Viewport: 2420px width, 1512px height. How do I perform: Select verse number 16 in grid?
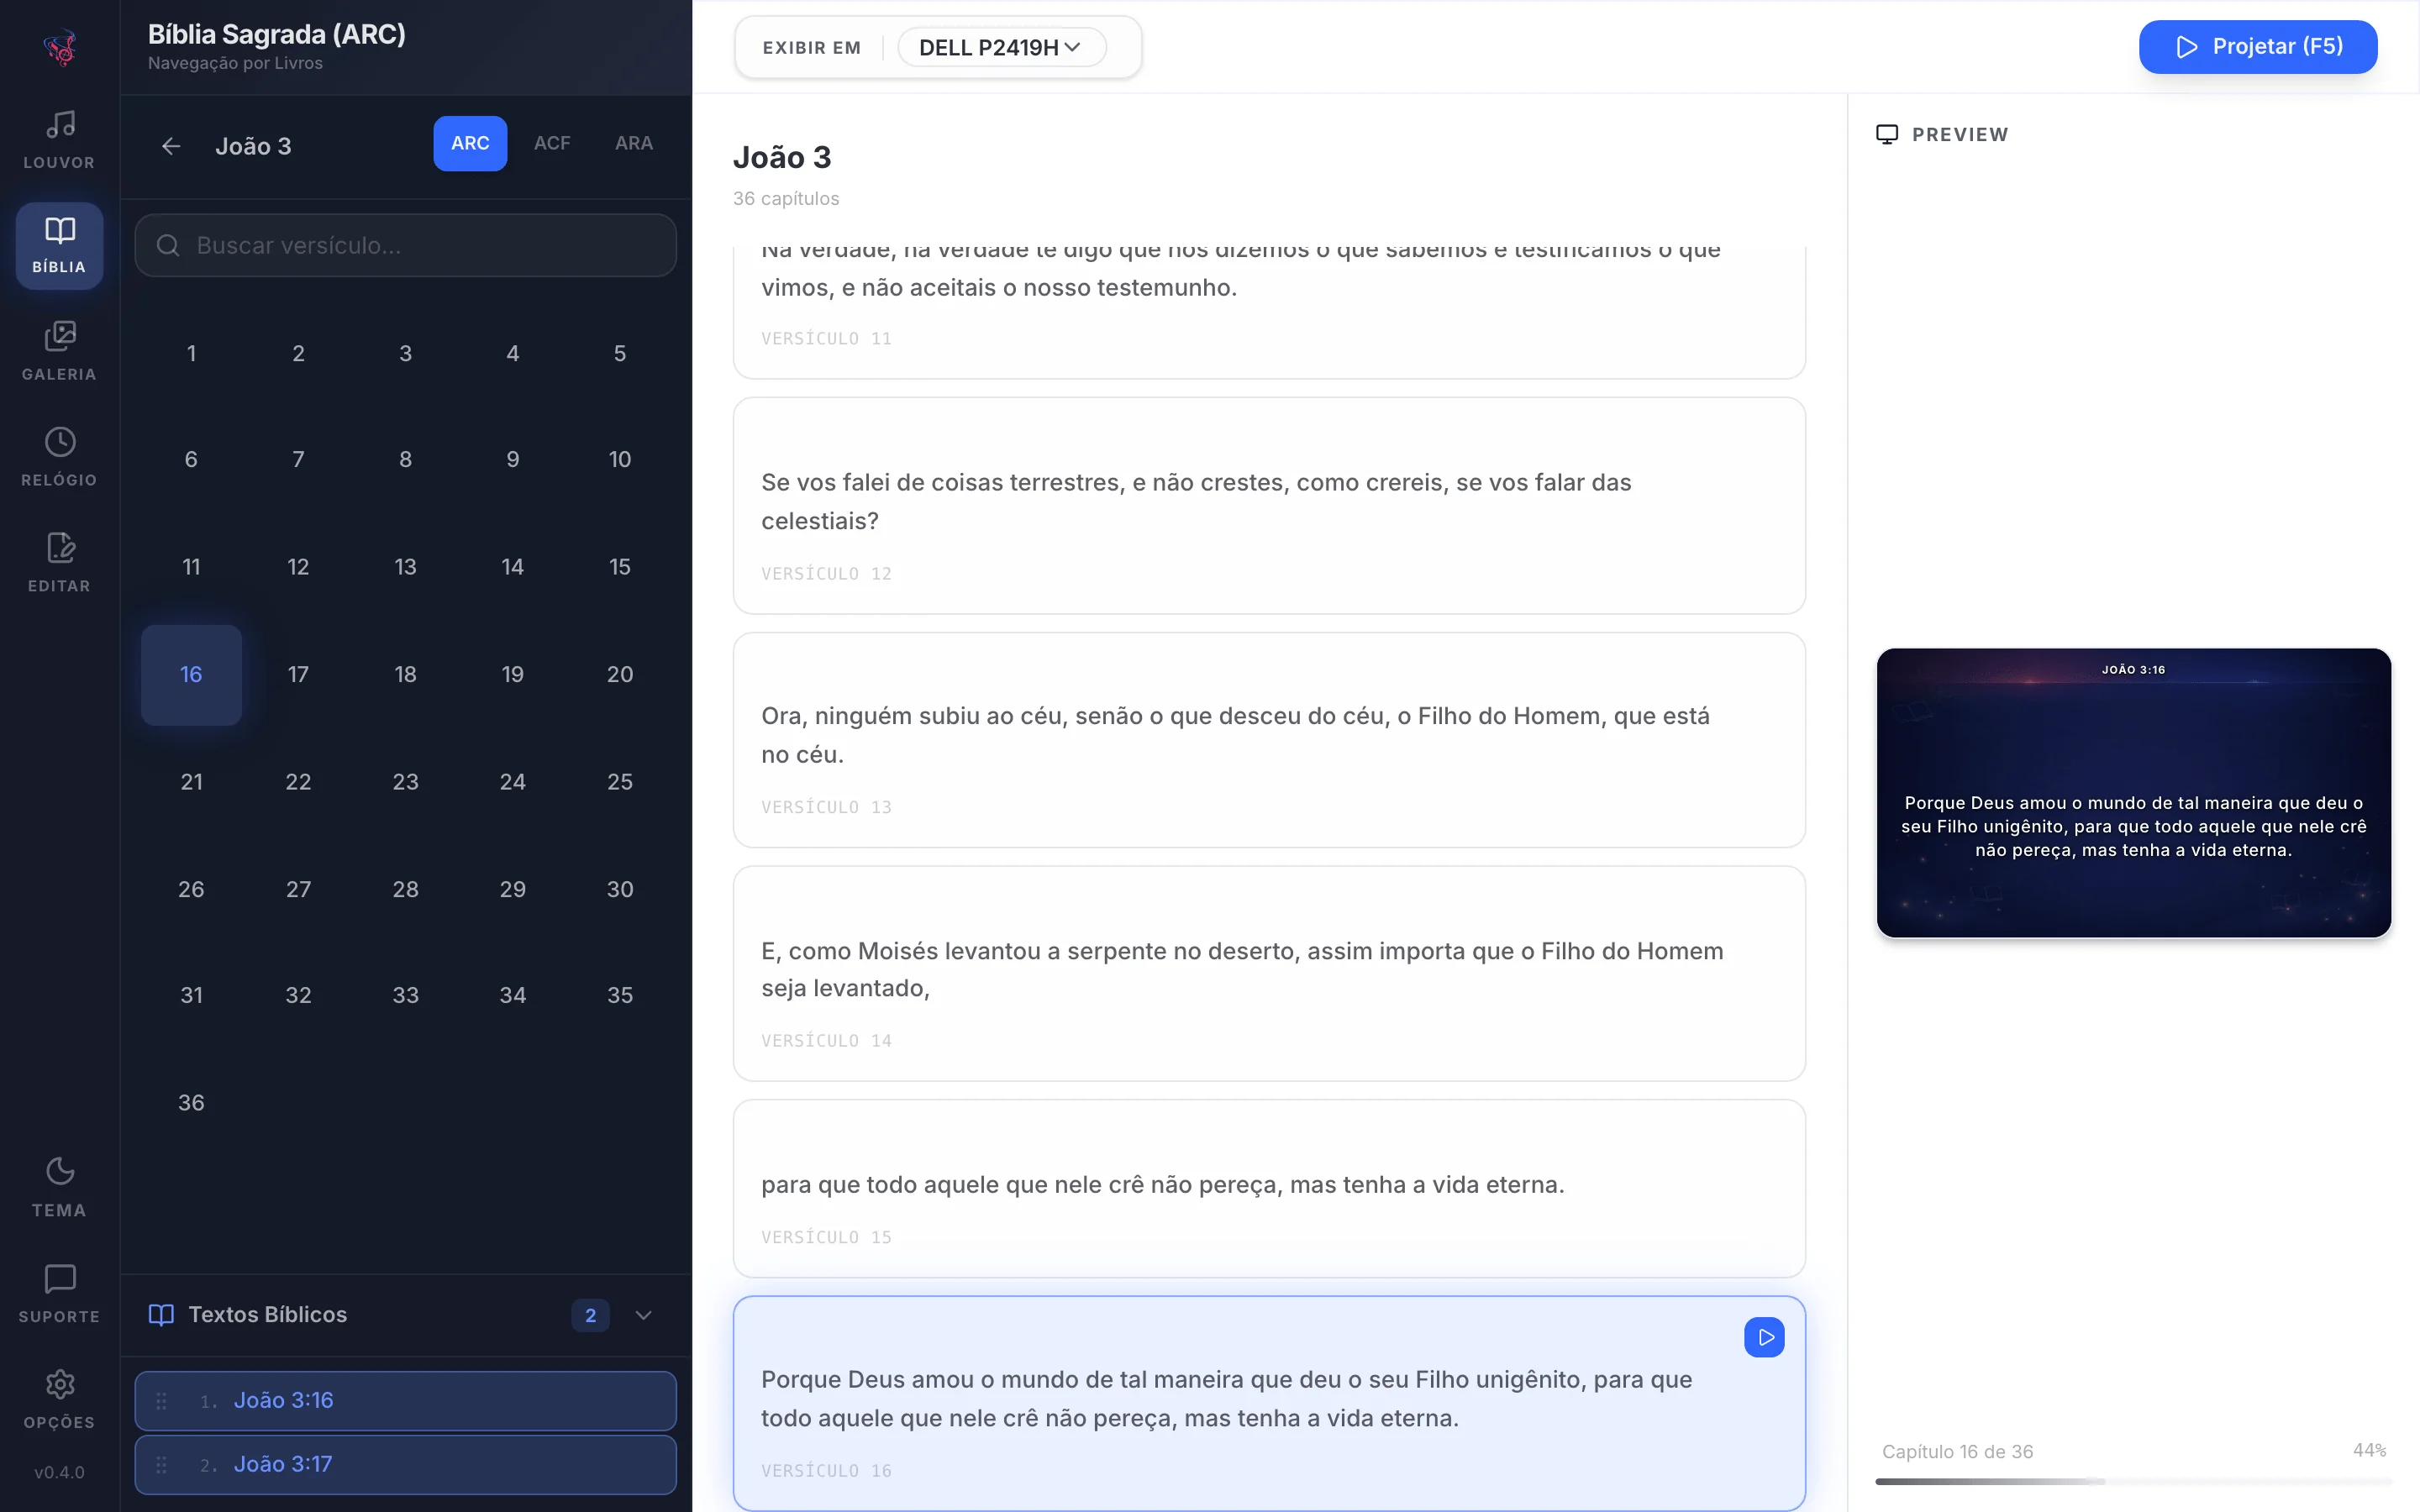click(191, 674)
